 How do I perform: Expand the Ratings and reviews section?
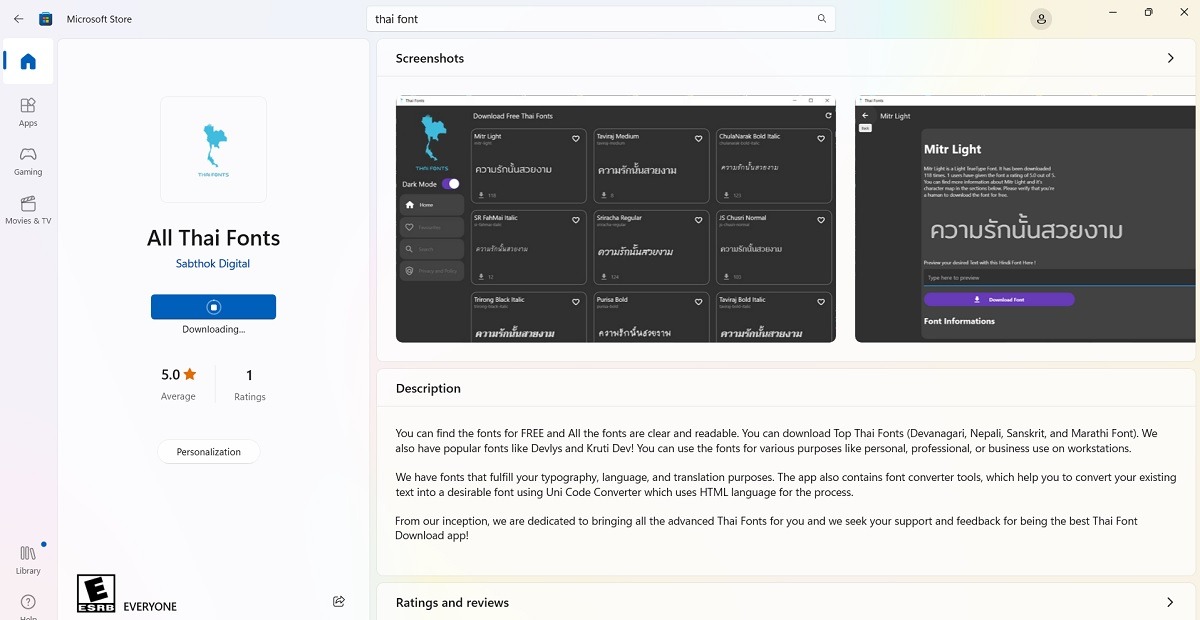[x=1170, y=602]
